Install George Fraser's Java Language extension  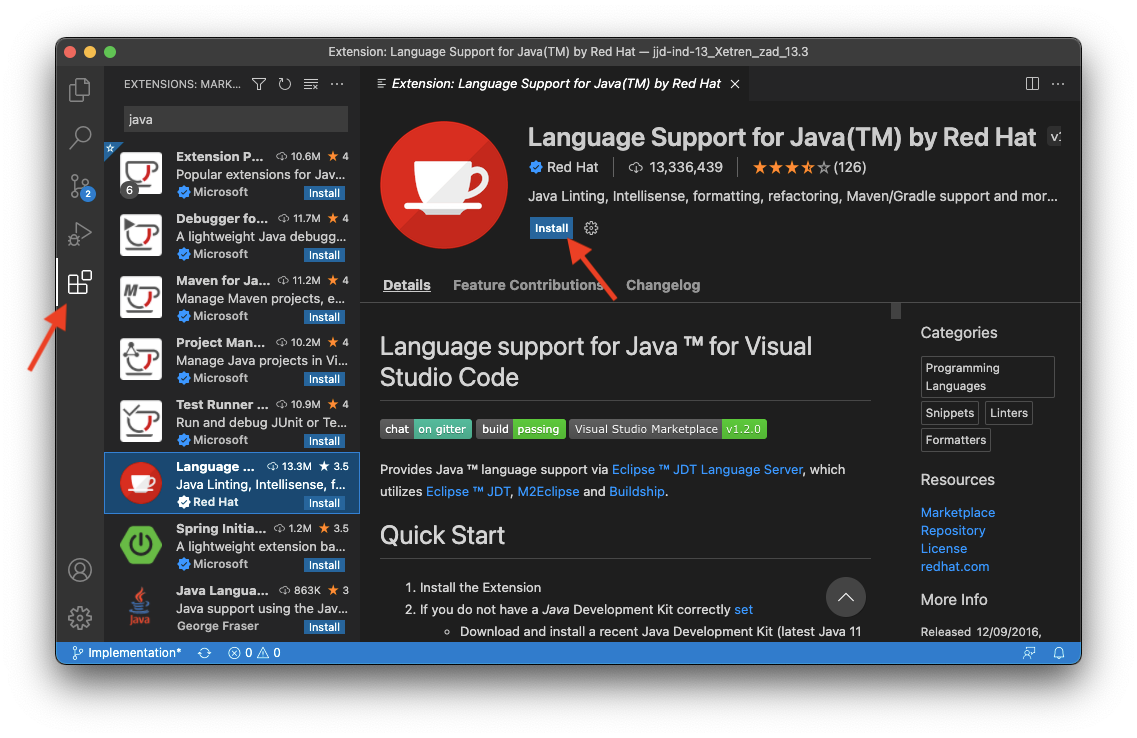click(324, 627)
